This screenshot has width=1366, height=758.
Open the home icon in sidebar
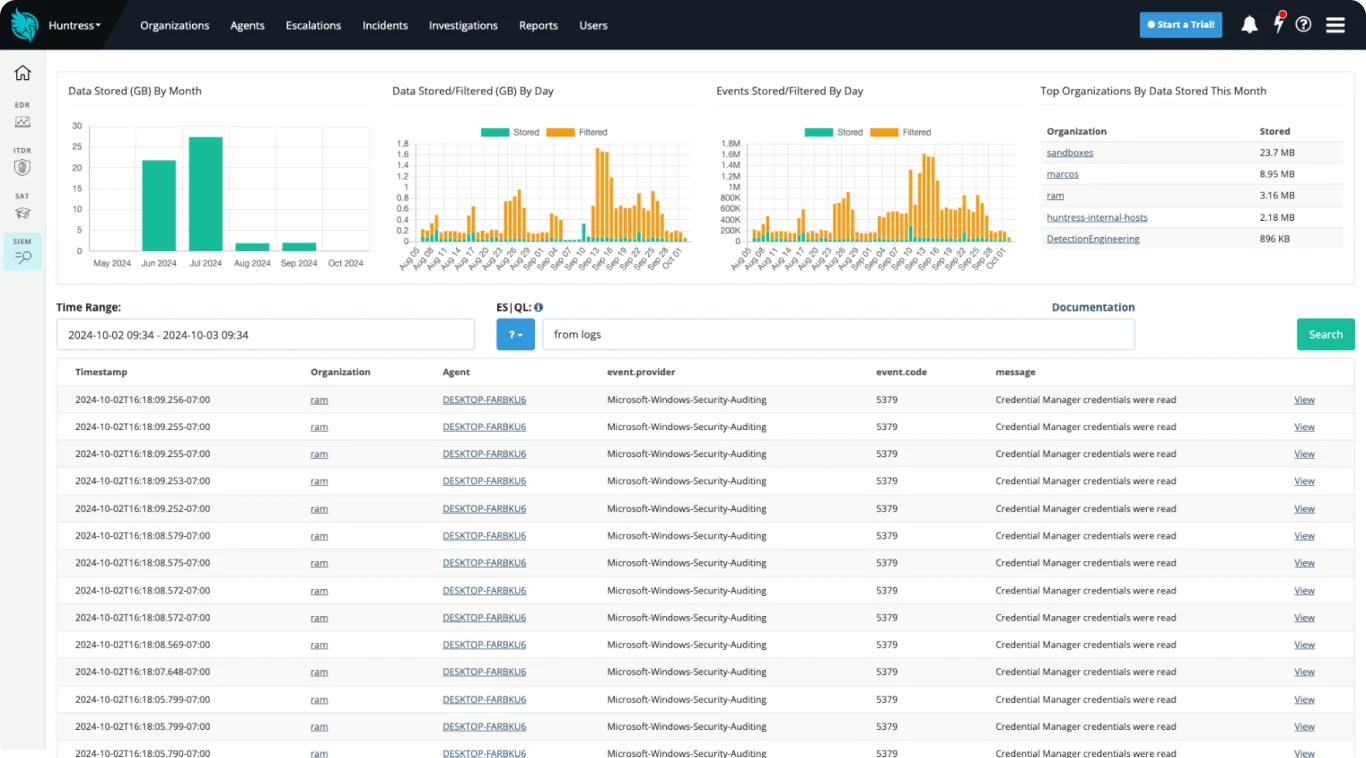tap(22, 73)
